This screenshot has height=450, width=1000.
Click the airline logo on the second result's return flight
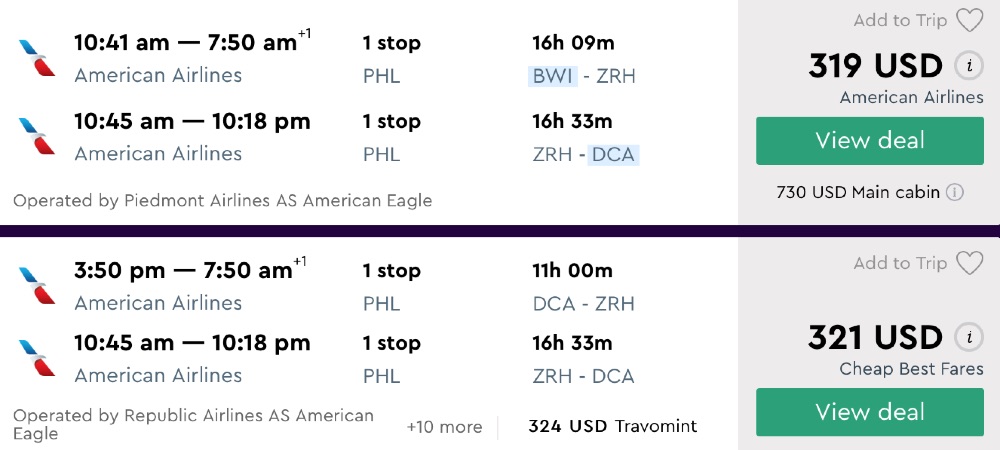[37, 358]
